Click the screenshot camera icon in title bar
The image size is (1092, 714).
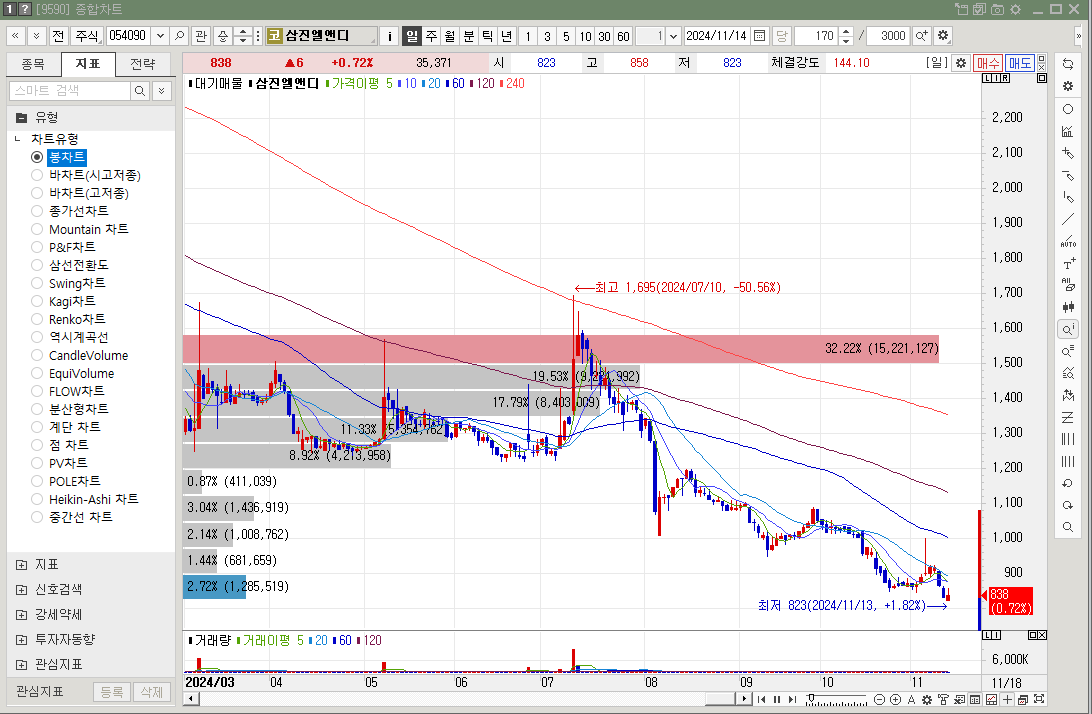click(997, 9)
